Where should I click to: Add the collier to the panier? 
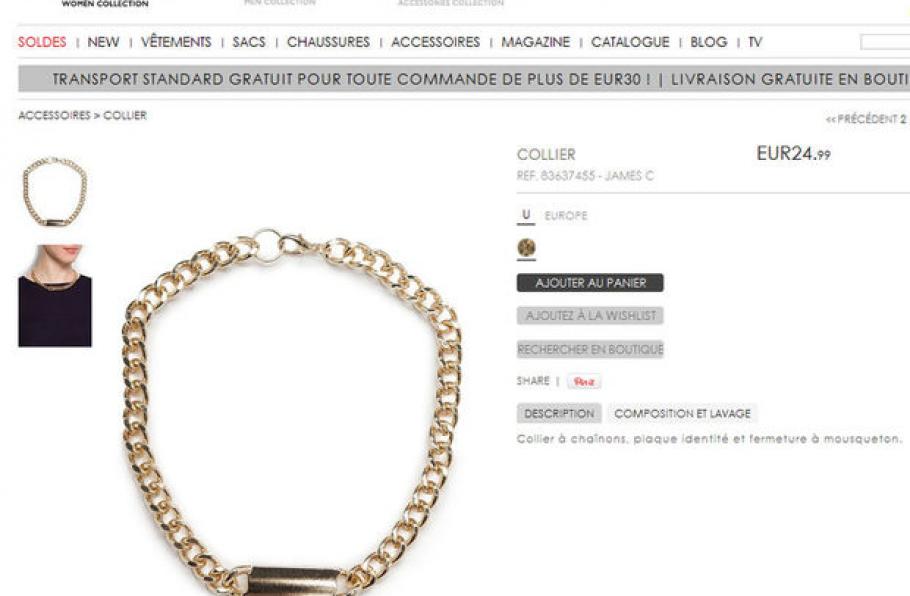590,283
